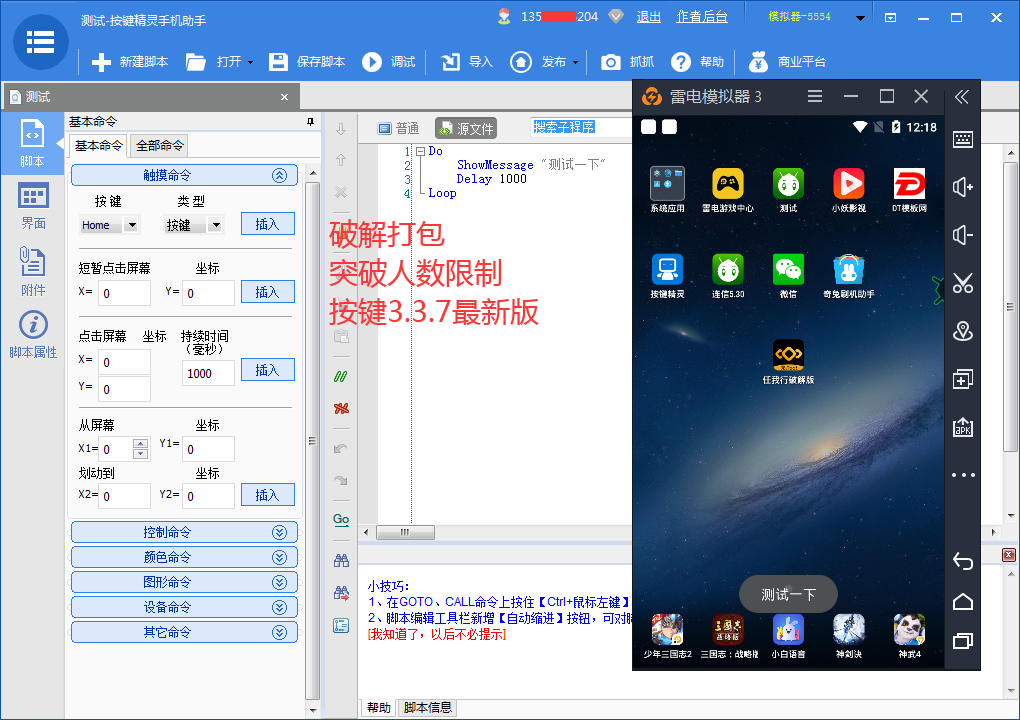This screenshot has width=1020, height=720.
Task: Open 抓抓 capture tool camera icon
Action: pyautogui.click(x=610, y=62)
